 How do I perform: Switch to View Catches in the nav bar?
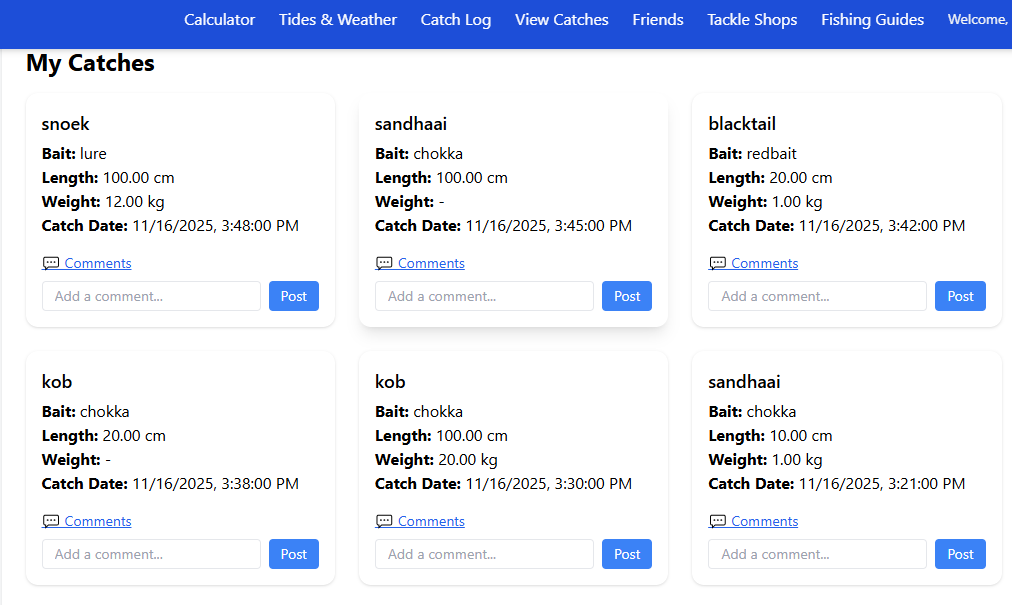(x=561, y=20)
